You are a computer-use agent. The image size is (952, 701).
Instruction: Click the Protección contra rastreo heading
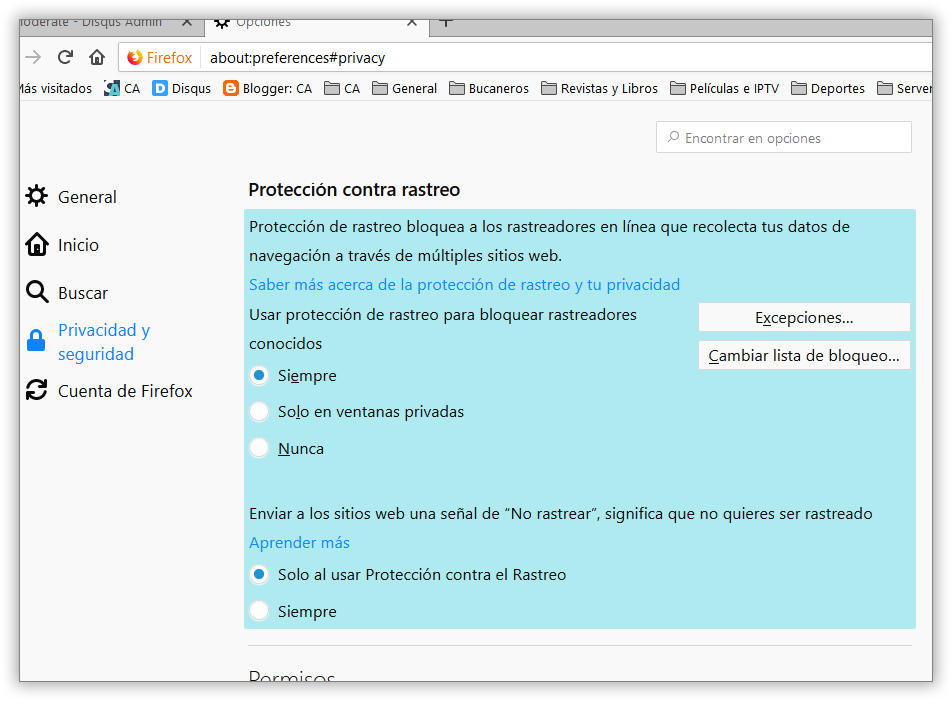354,190
